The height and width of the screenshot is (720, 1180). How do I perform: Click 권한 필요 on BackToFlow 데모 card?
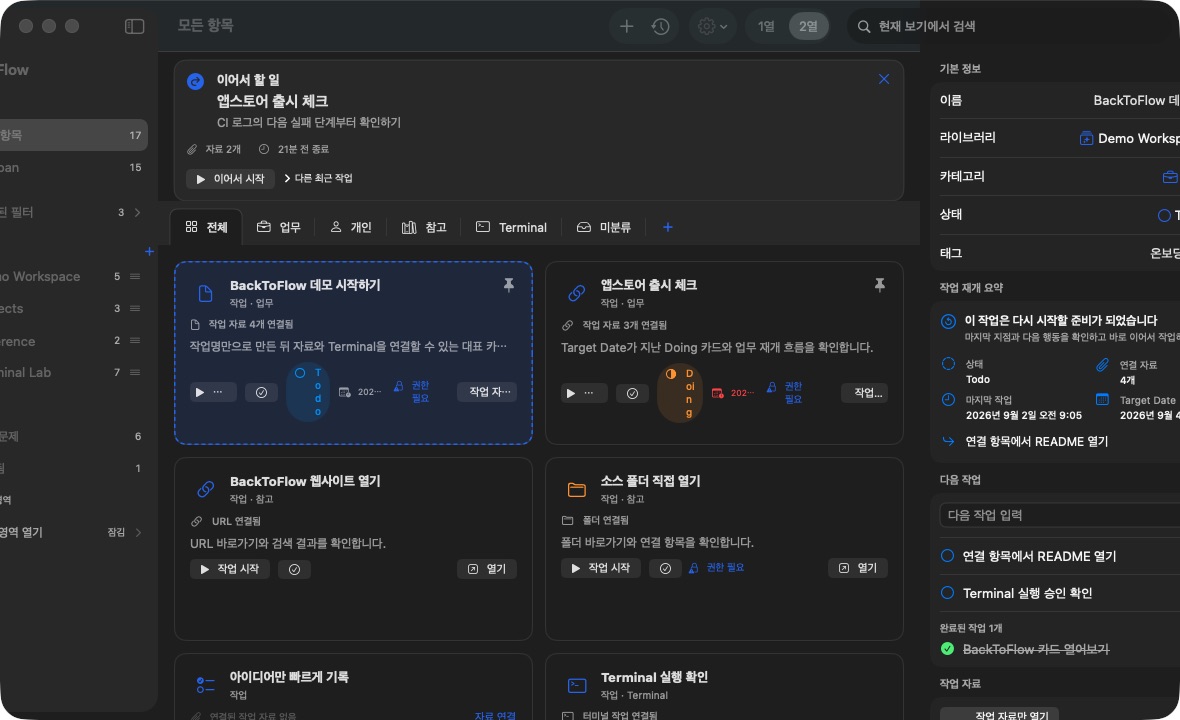[412, 392]
